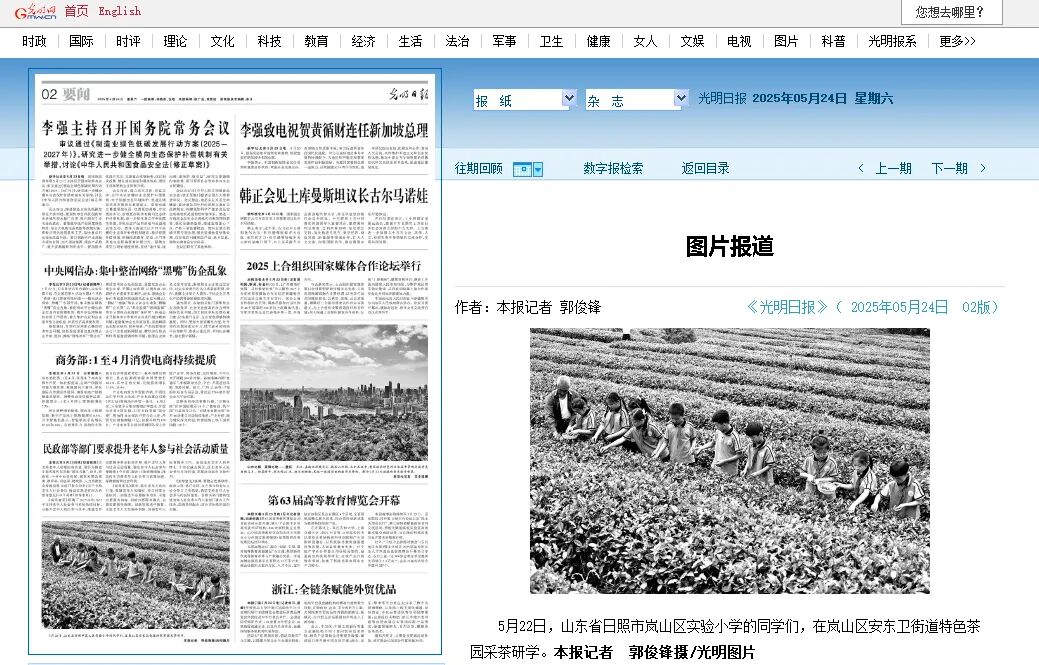1039x665 pixels.
Task: Click the 《光明日报》 source link
Action: click(787, 307)
